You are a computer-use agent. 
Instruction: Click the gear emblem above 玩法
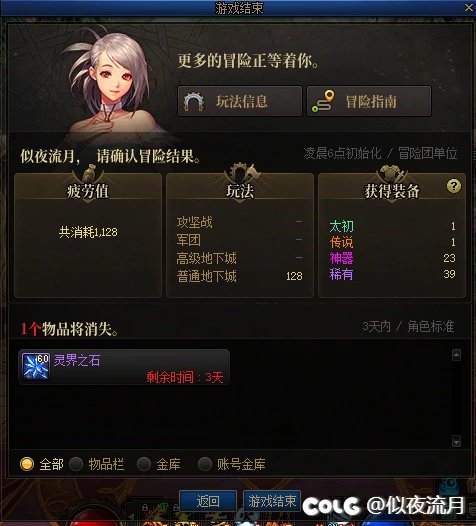tap(240, 173)
